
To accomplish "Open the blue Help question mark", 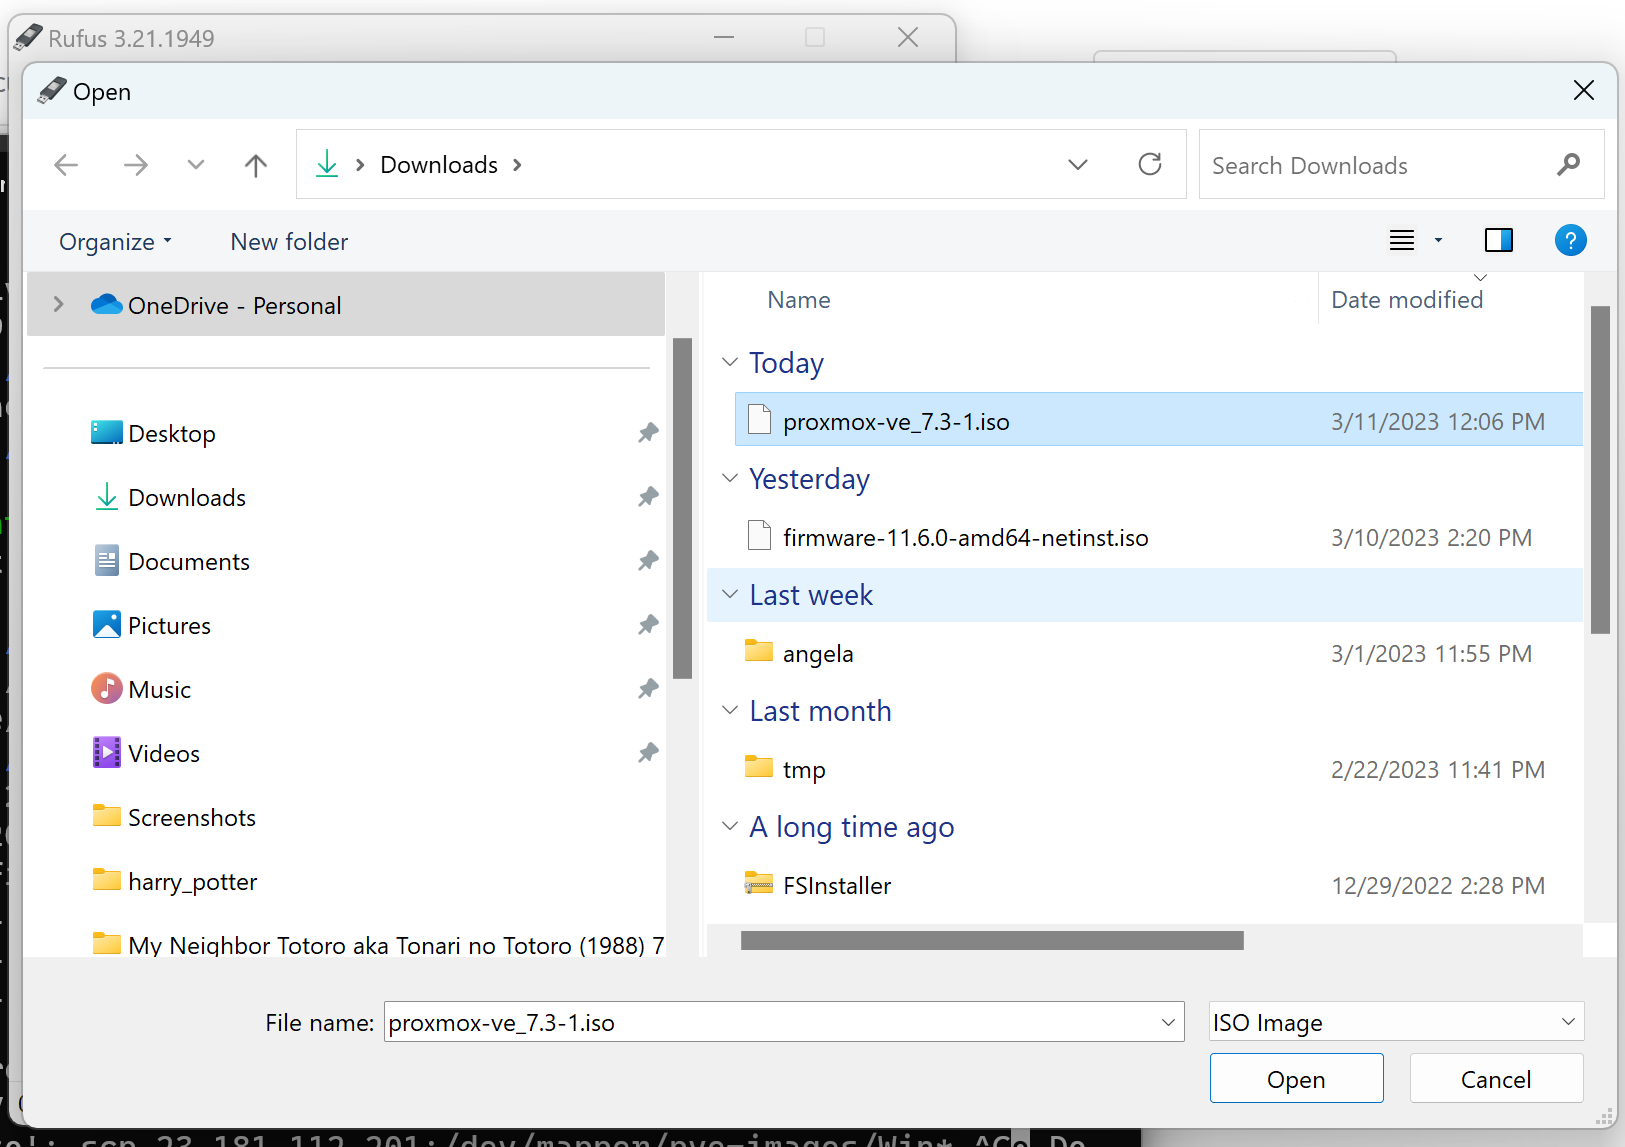I will [1570, 241].
